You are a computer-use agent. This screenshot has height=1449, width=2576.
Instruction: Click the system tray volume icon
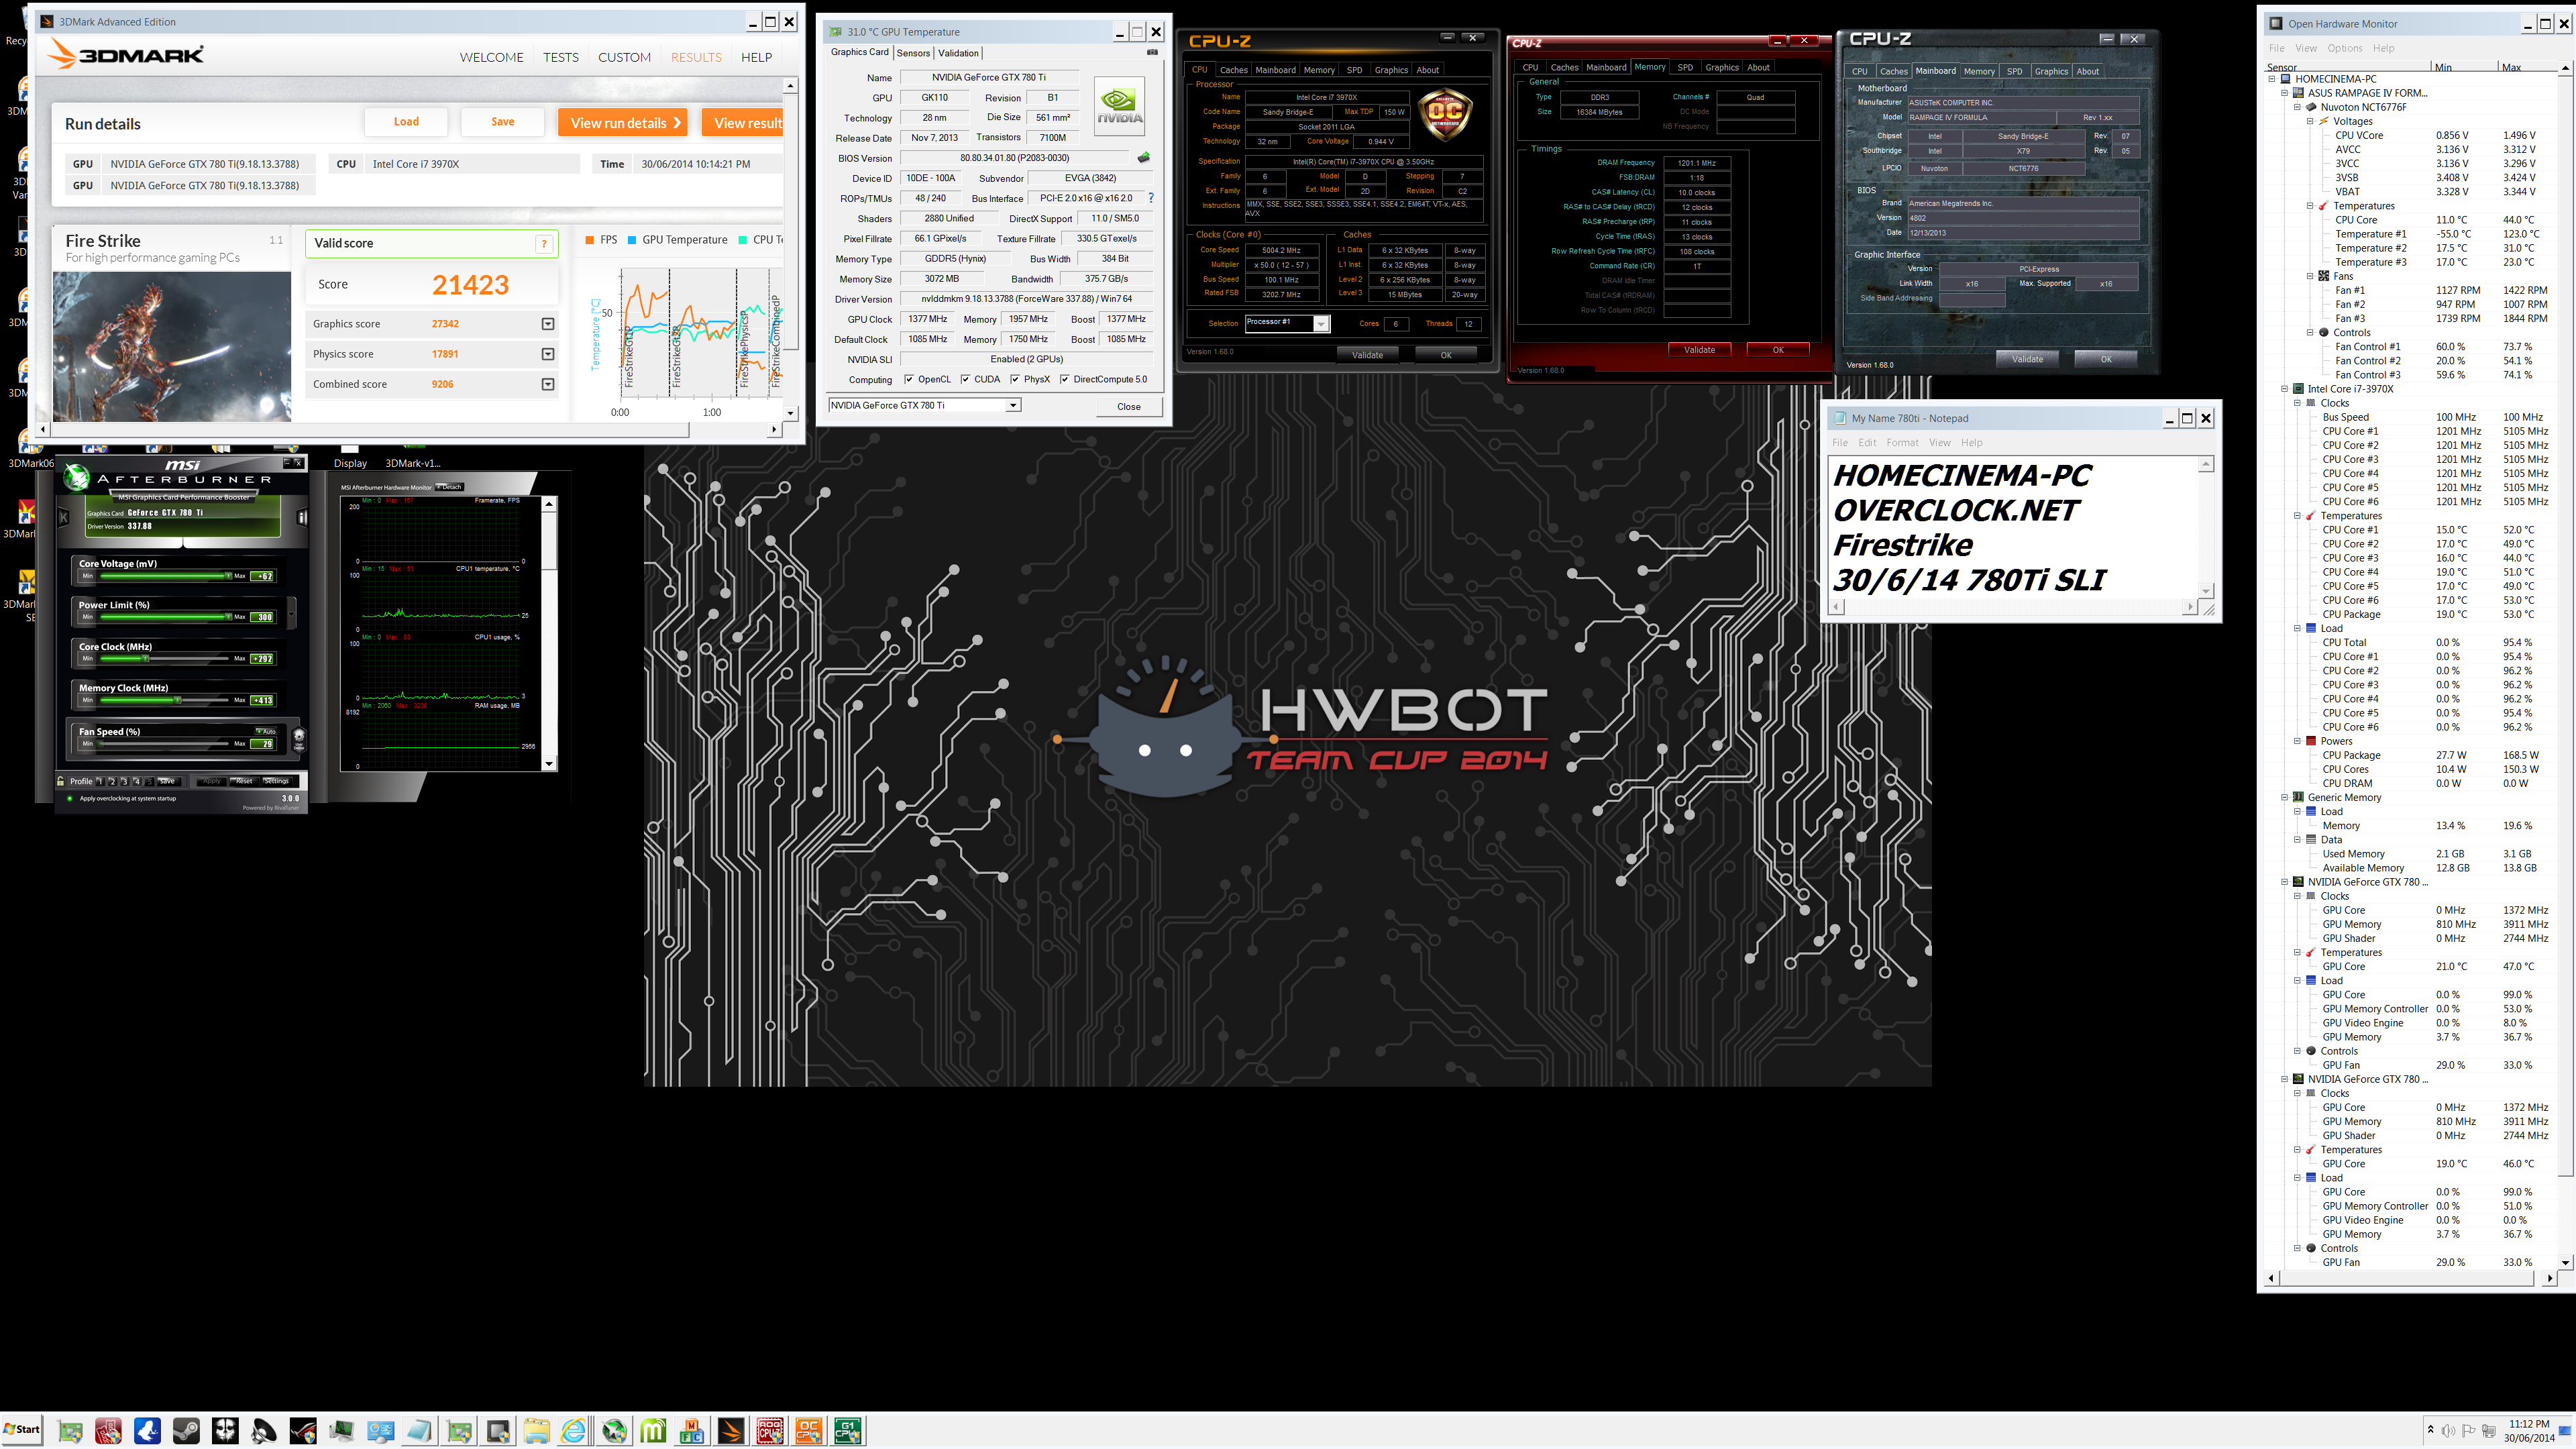click(2448, 1430)
